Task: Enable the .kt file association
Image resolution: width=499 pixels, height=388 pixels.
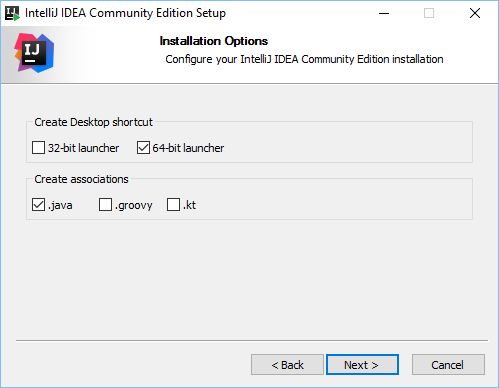Action: [173, 205]
